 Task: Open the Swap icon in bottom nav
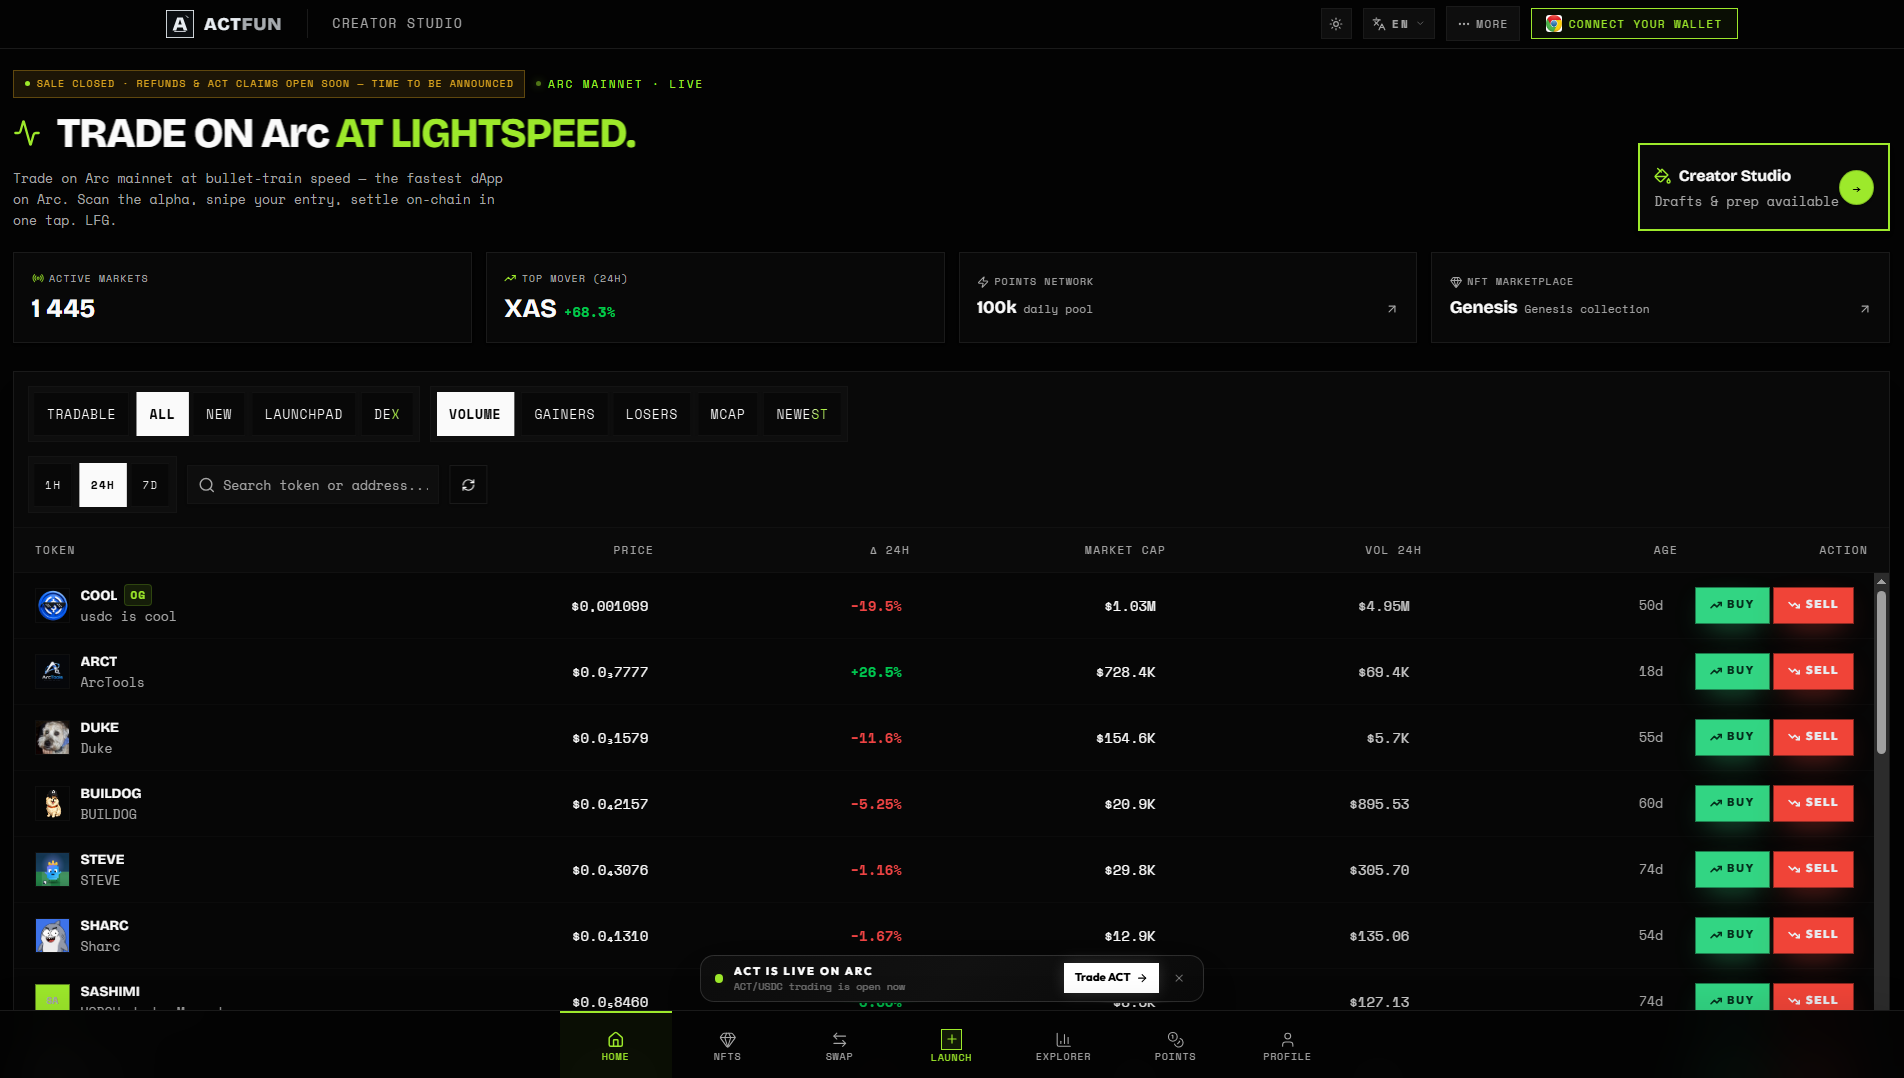(839, 1045)
